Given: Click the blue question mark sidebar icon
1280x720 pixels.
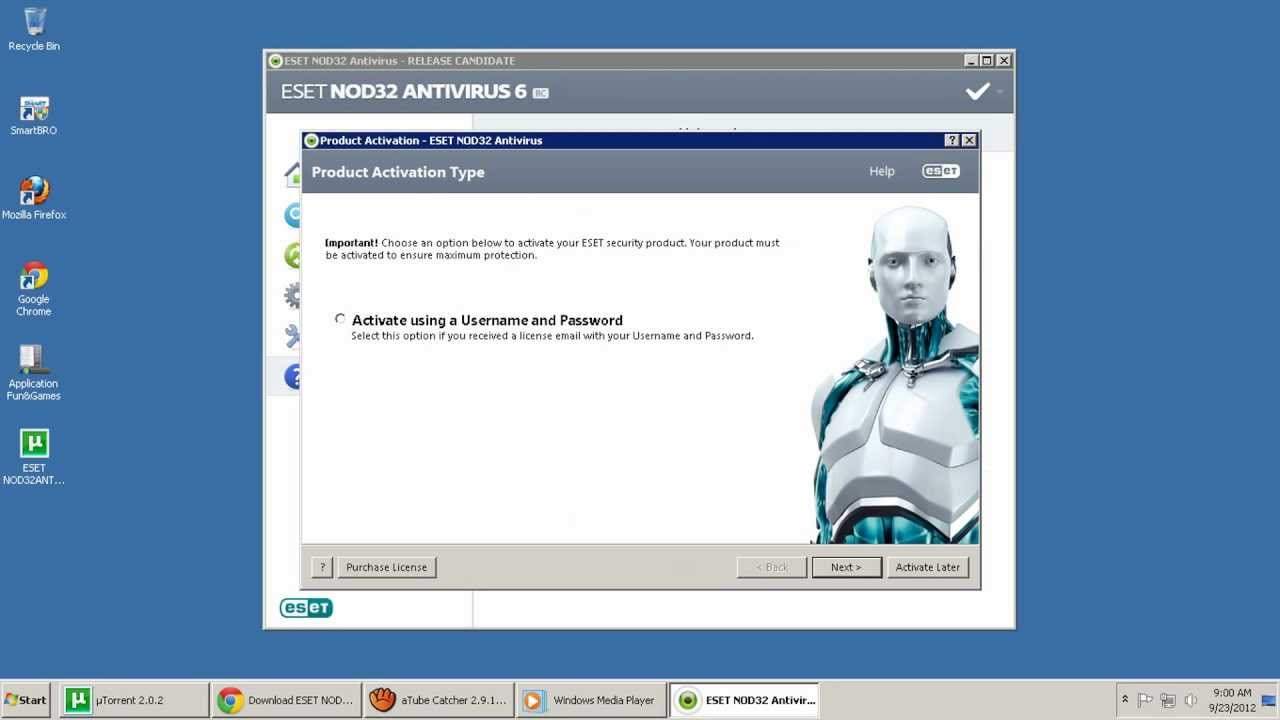Looking at the screenshot, I should (292, 376).
